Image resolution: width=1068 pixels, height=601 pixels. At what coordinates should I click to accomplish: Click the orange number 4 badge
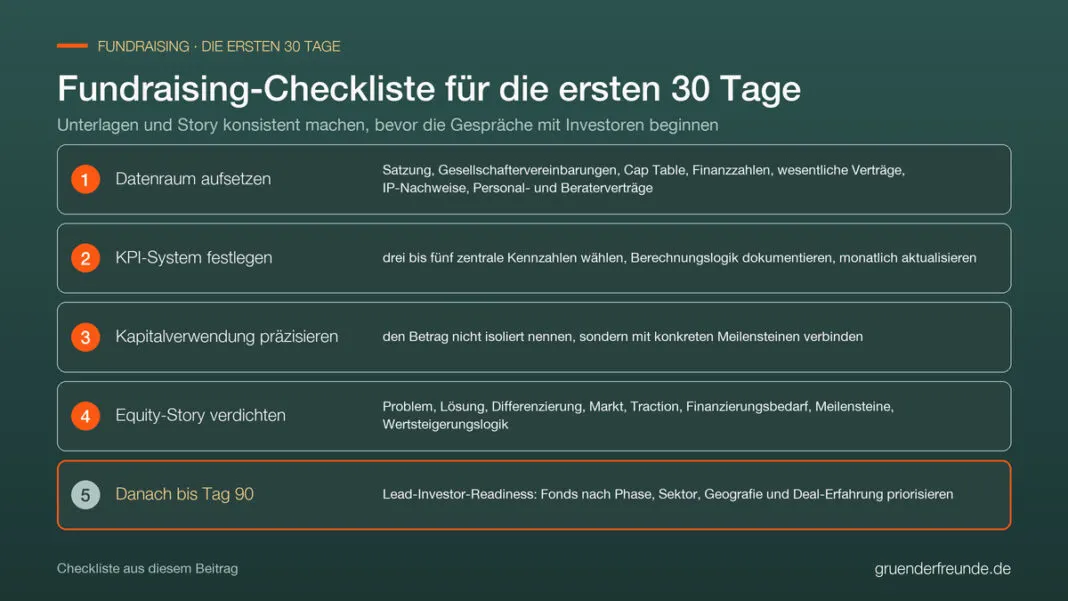click(x=85, y=416)
